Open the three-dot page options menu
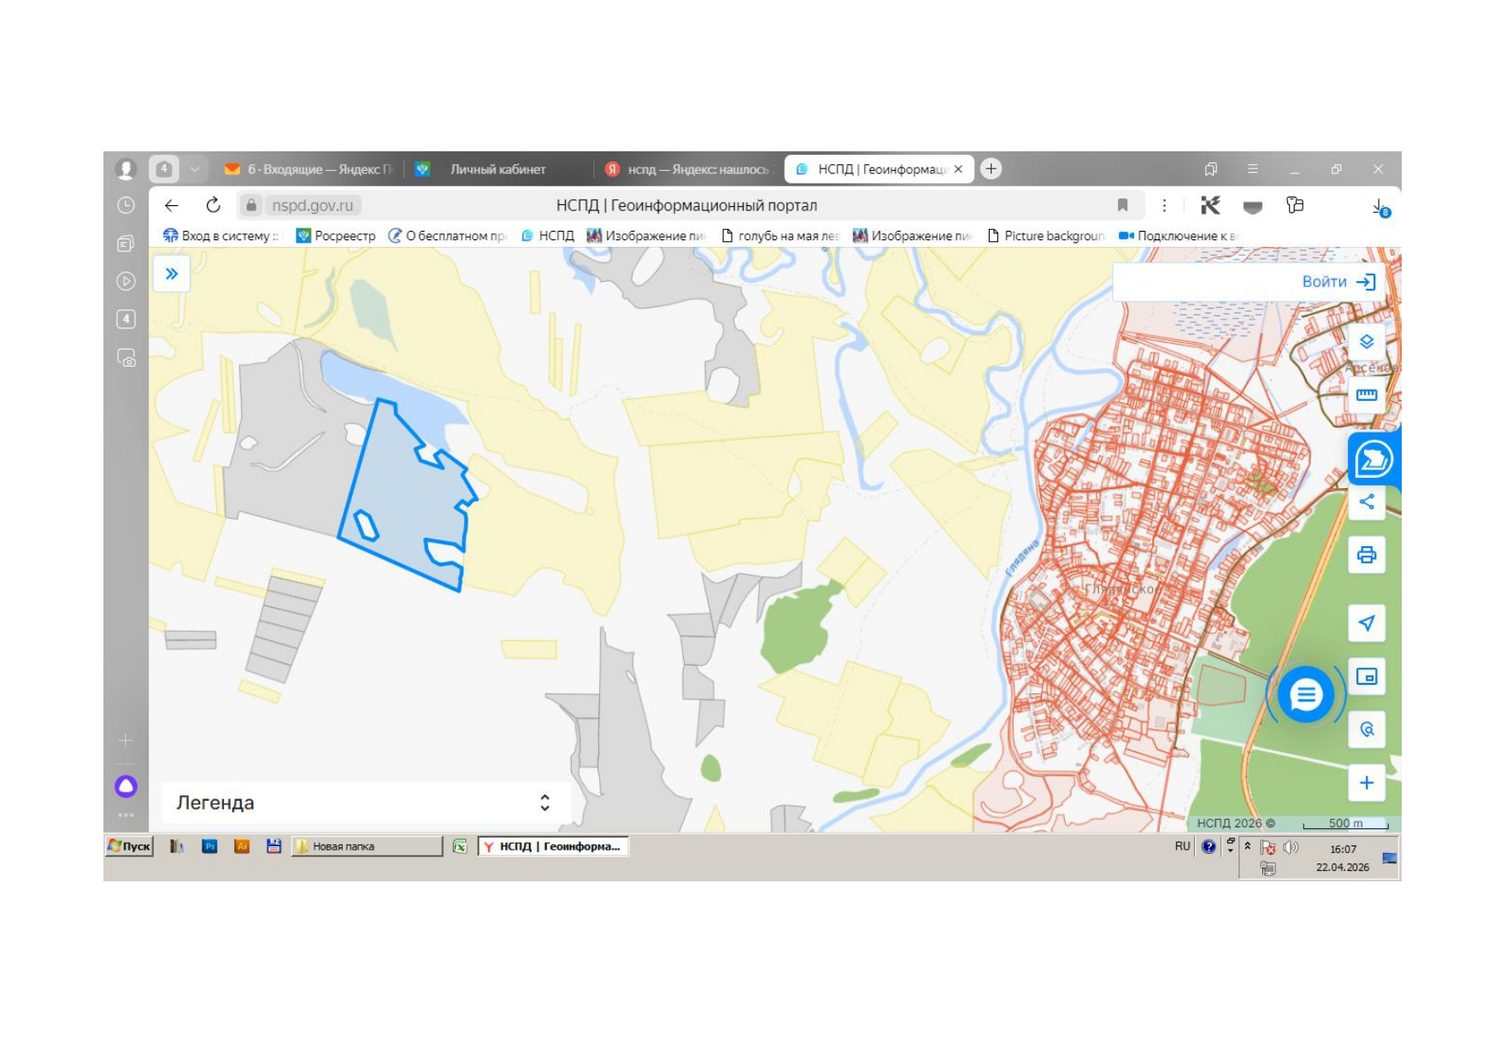 pos(1164,205)
